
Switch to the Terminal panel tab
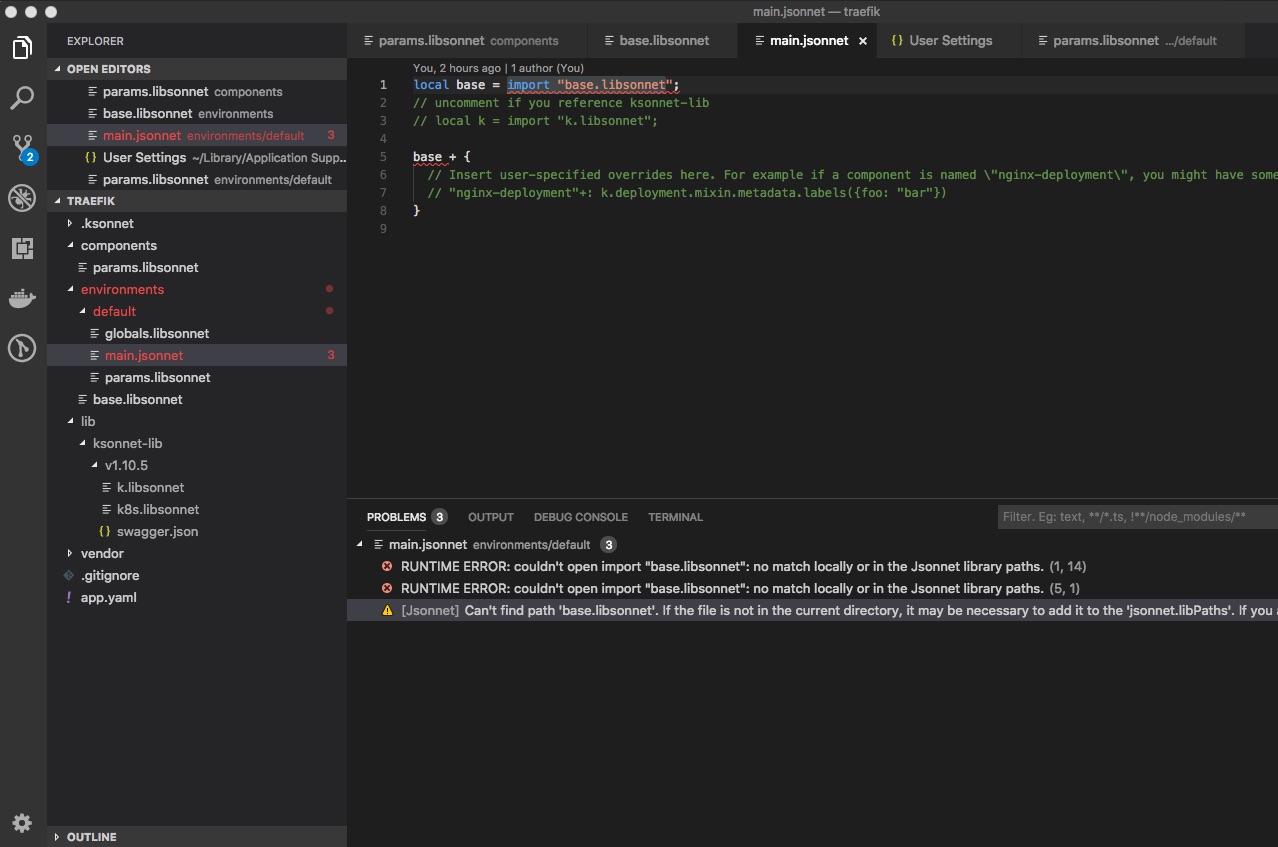(675, 517)
